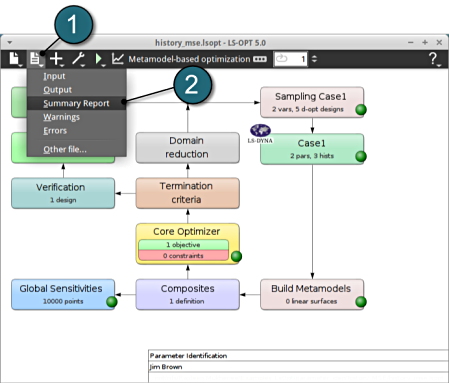
Task: Open the Composites box
Action: [187, 295]
